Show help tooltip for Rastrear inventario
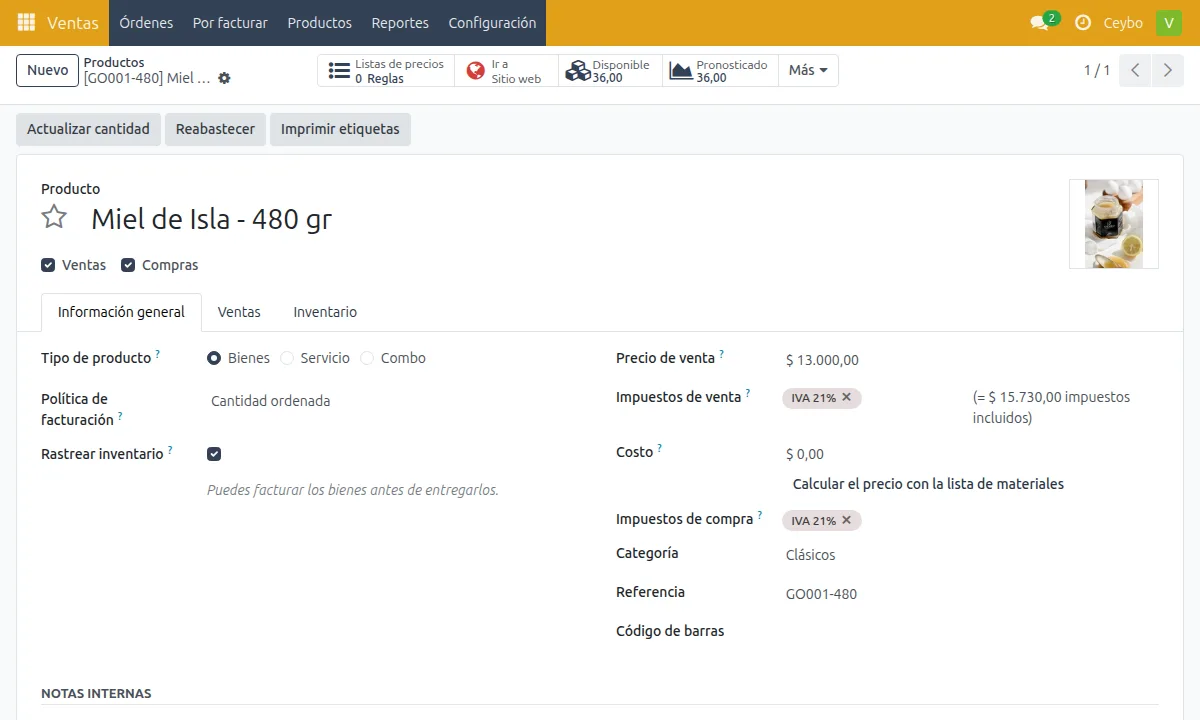 pyautogui.click(x=169, y=450)
